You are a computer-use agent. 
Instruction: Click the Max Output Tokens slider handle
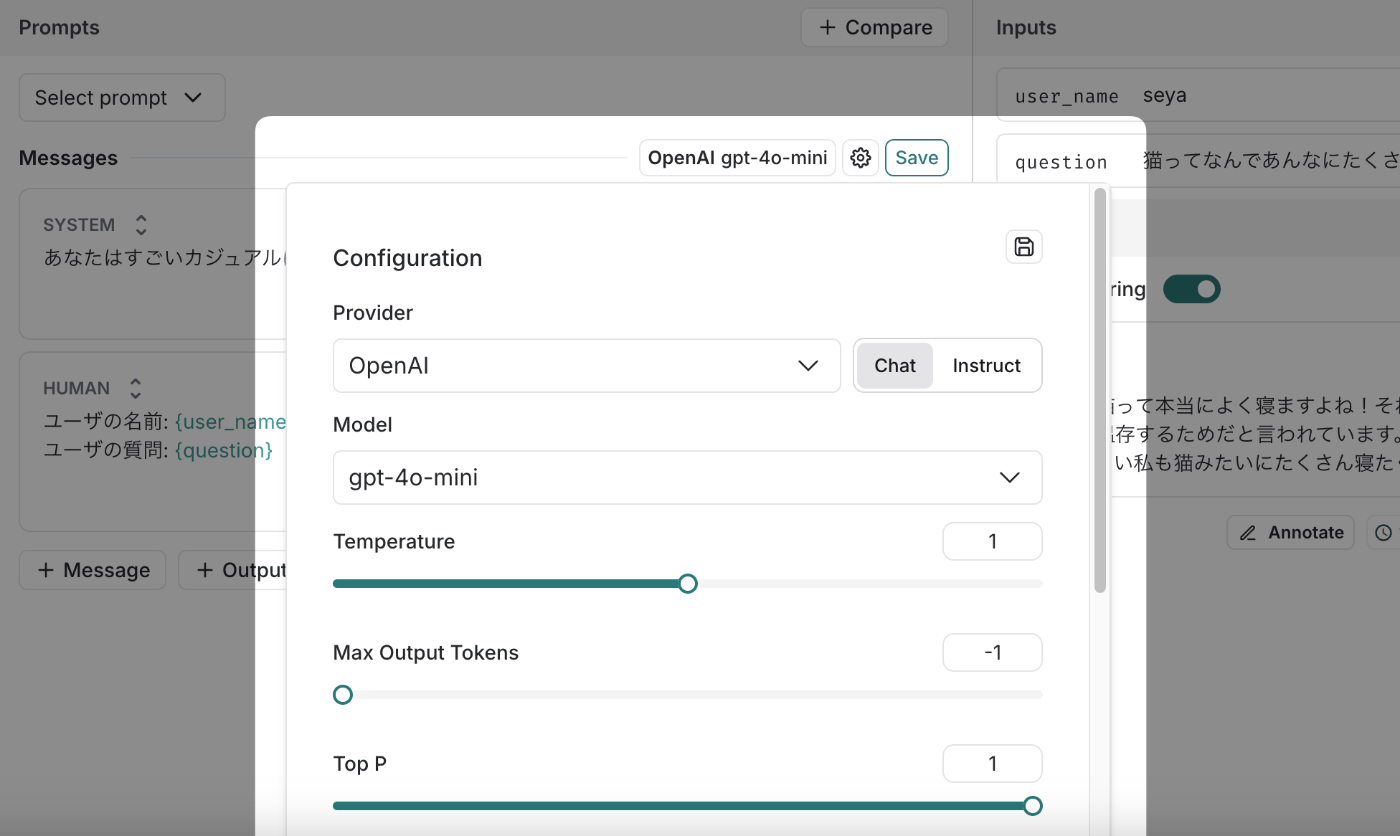coord(343,695)
